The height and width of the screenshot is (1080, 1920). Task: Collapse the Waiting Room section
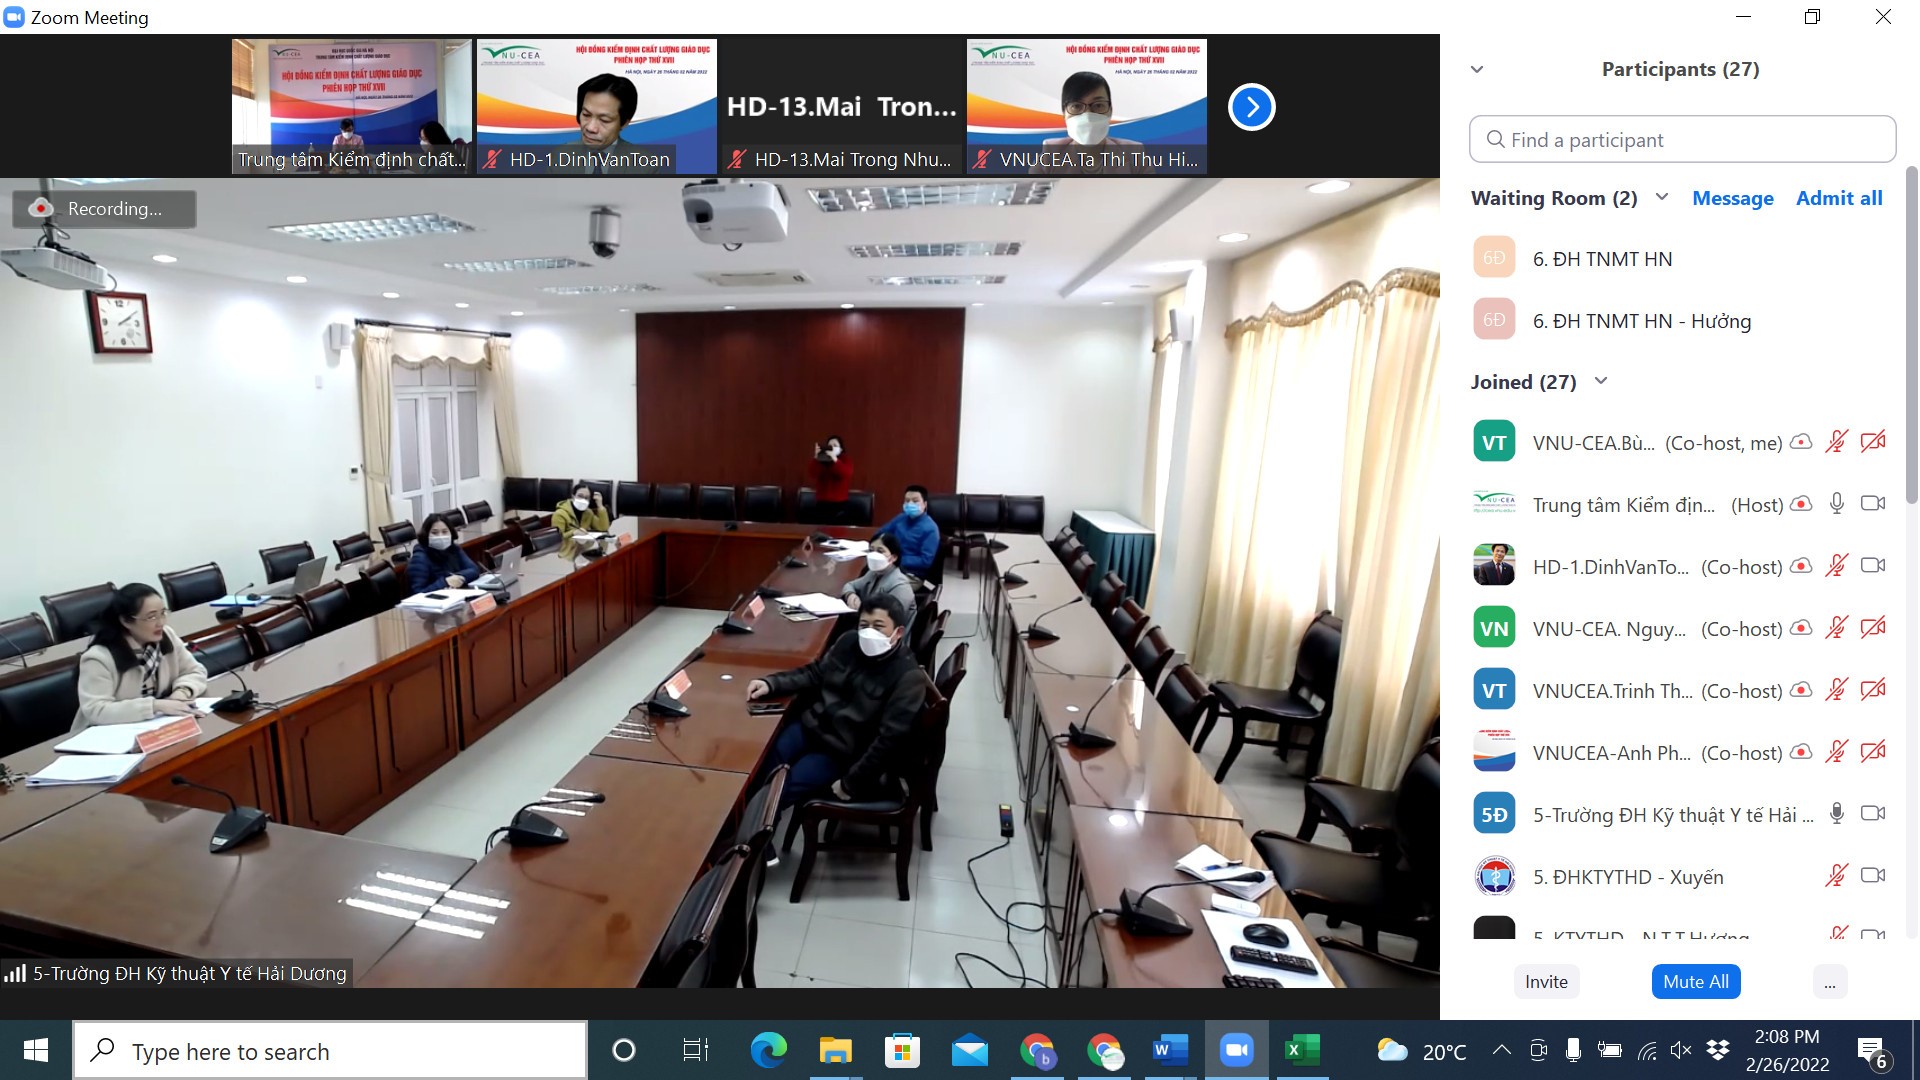pos(1662,197)
